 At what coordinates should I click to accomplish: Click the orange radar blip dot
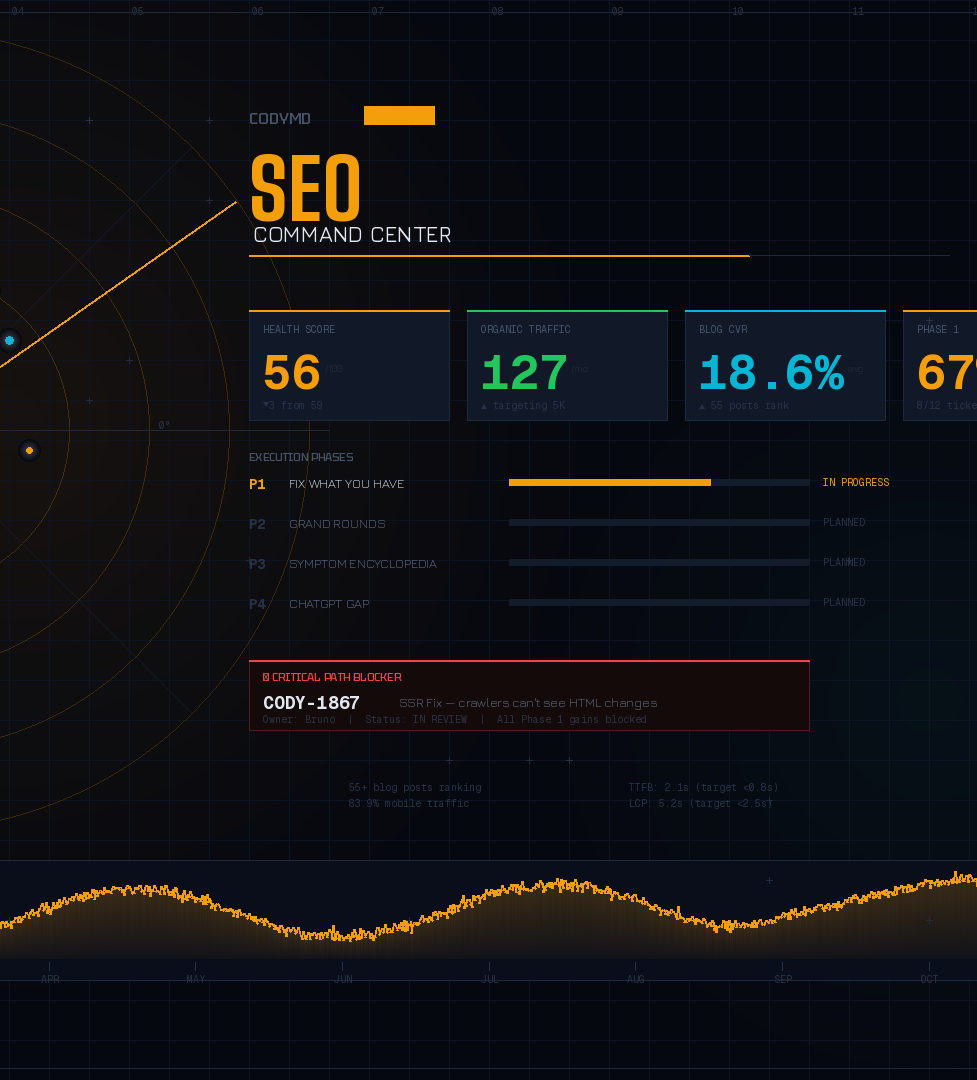pyautogui.click(x=29, y=451)
